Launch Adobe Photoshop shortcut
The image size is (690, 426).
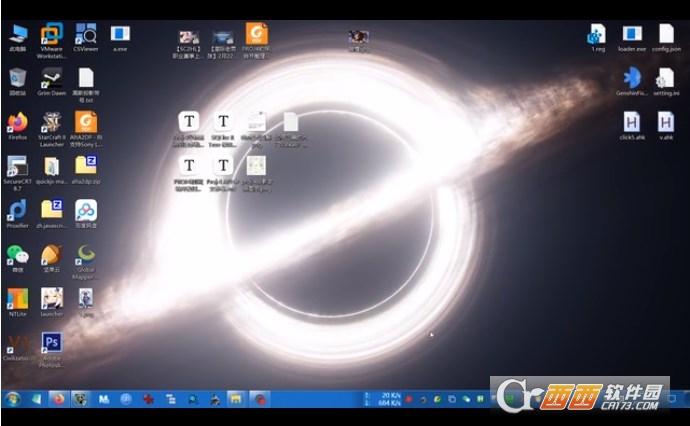point(51,349)
